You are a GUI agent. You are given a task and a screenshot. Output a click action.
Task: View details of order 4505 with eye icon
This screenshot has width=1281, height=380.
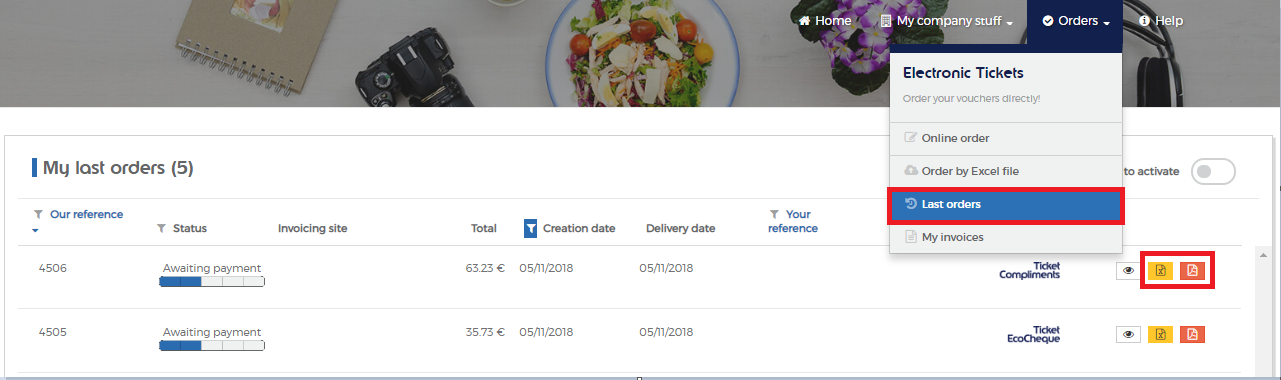pyautogui.click(x=1128, y=335)
